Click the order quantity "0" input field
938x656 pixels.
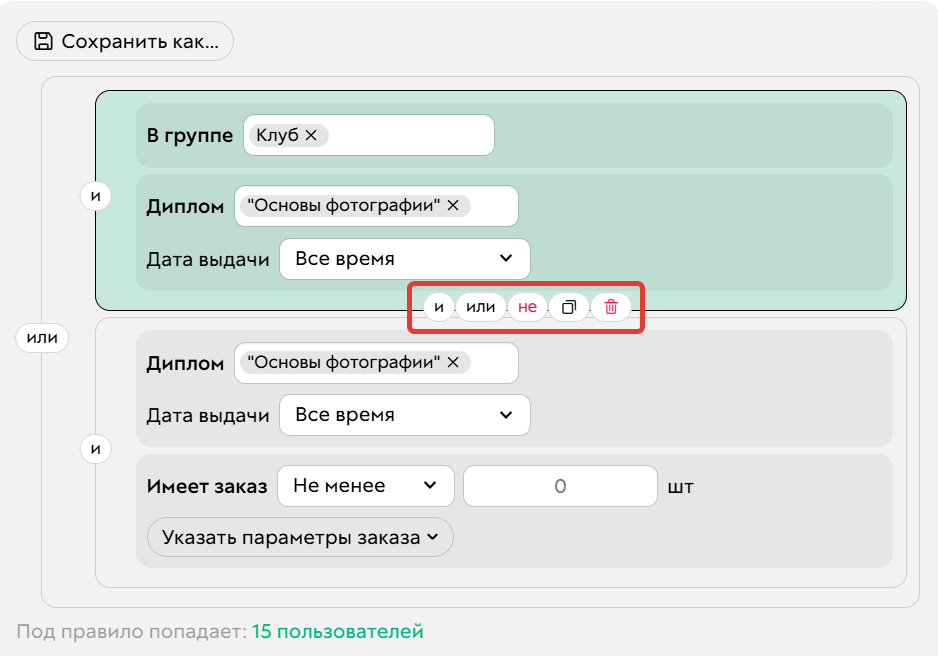pyautogui.click(x=559, y=485)
